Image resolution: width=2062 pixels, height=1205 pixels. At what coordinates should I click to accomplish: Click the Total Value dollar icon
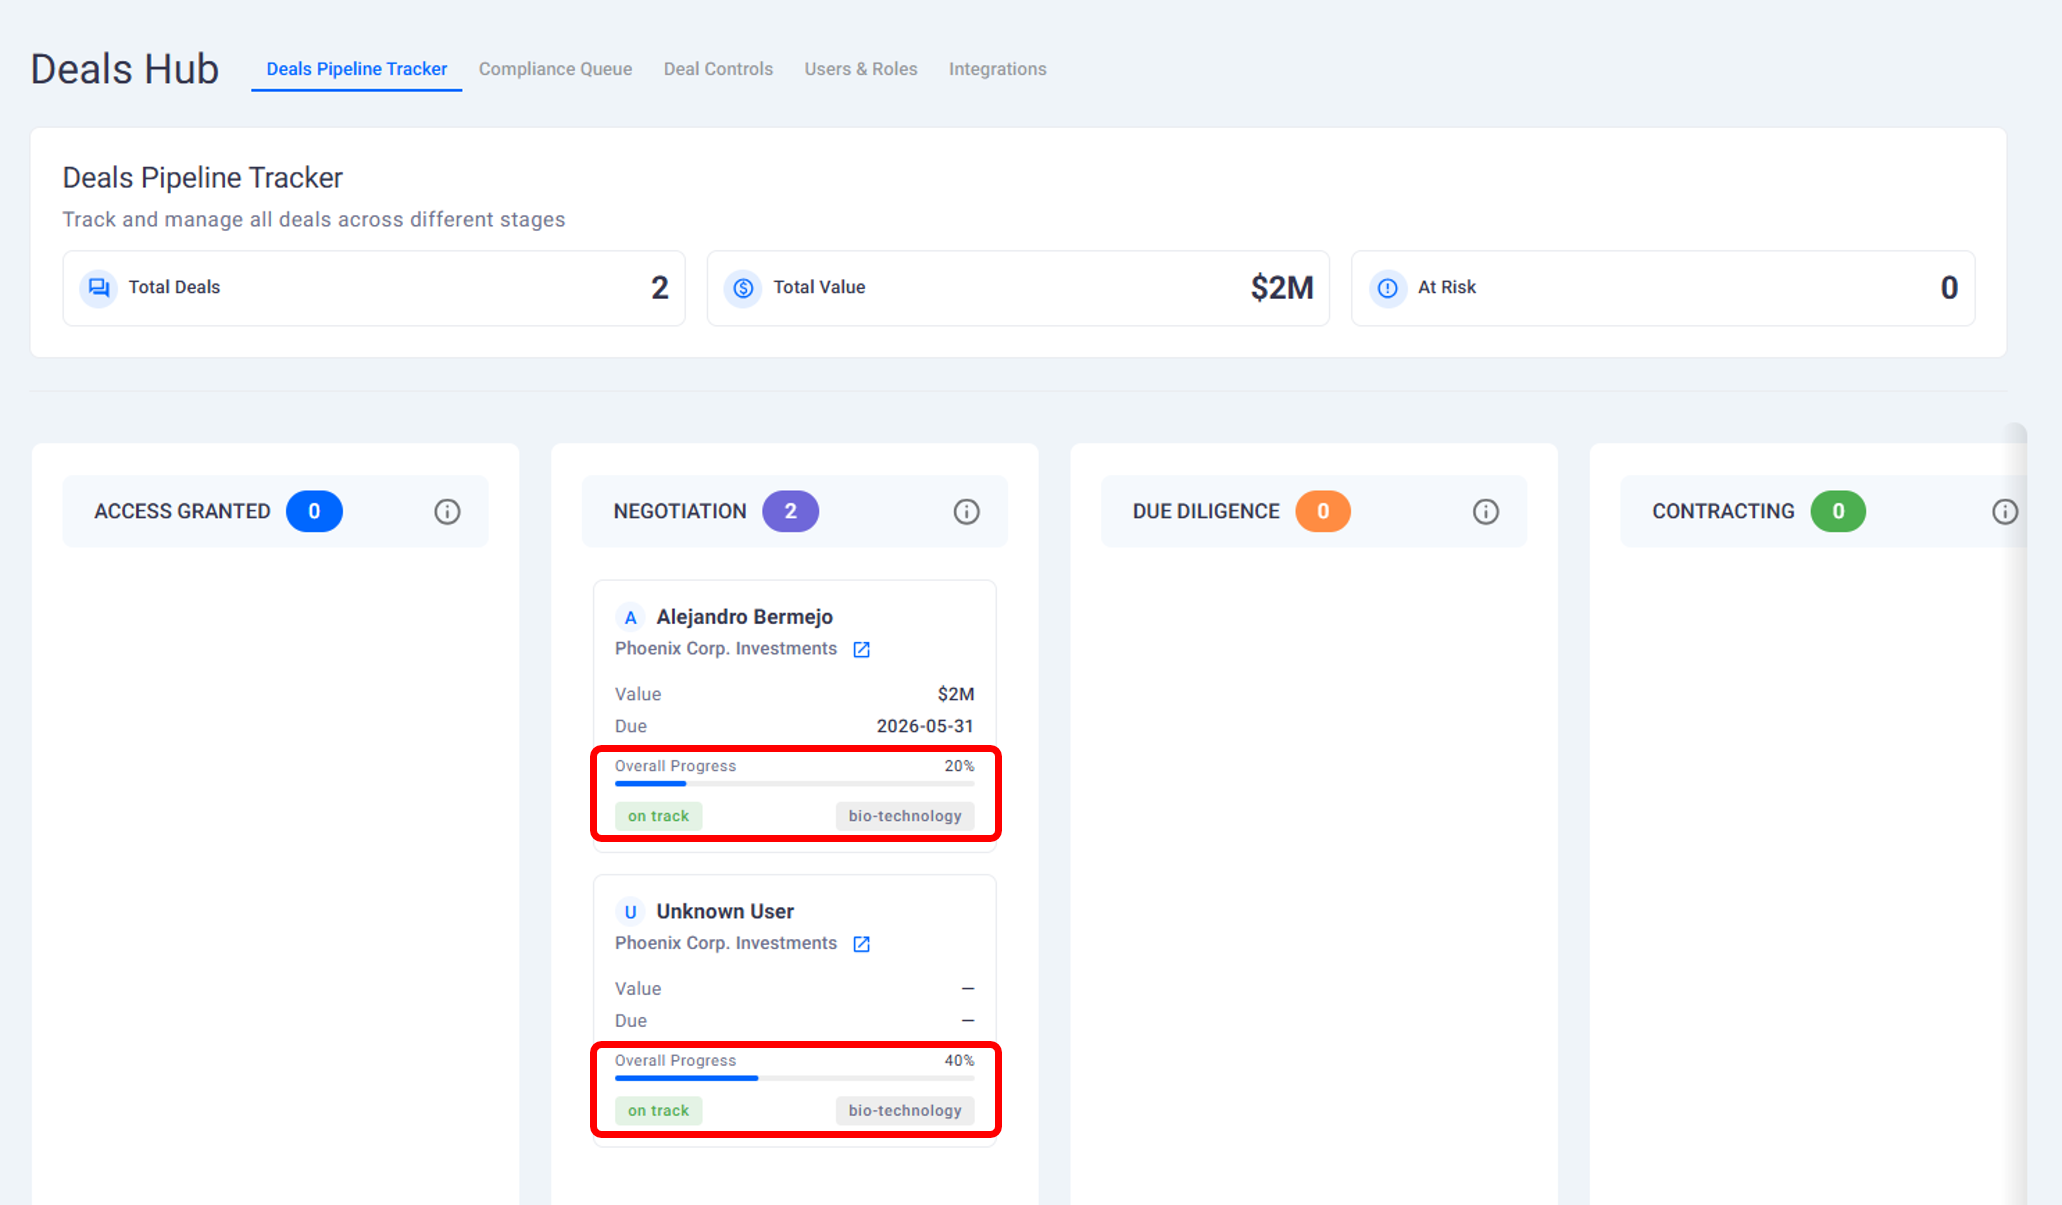743,288
